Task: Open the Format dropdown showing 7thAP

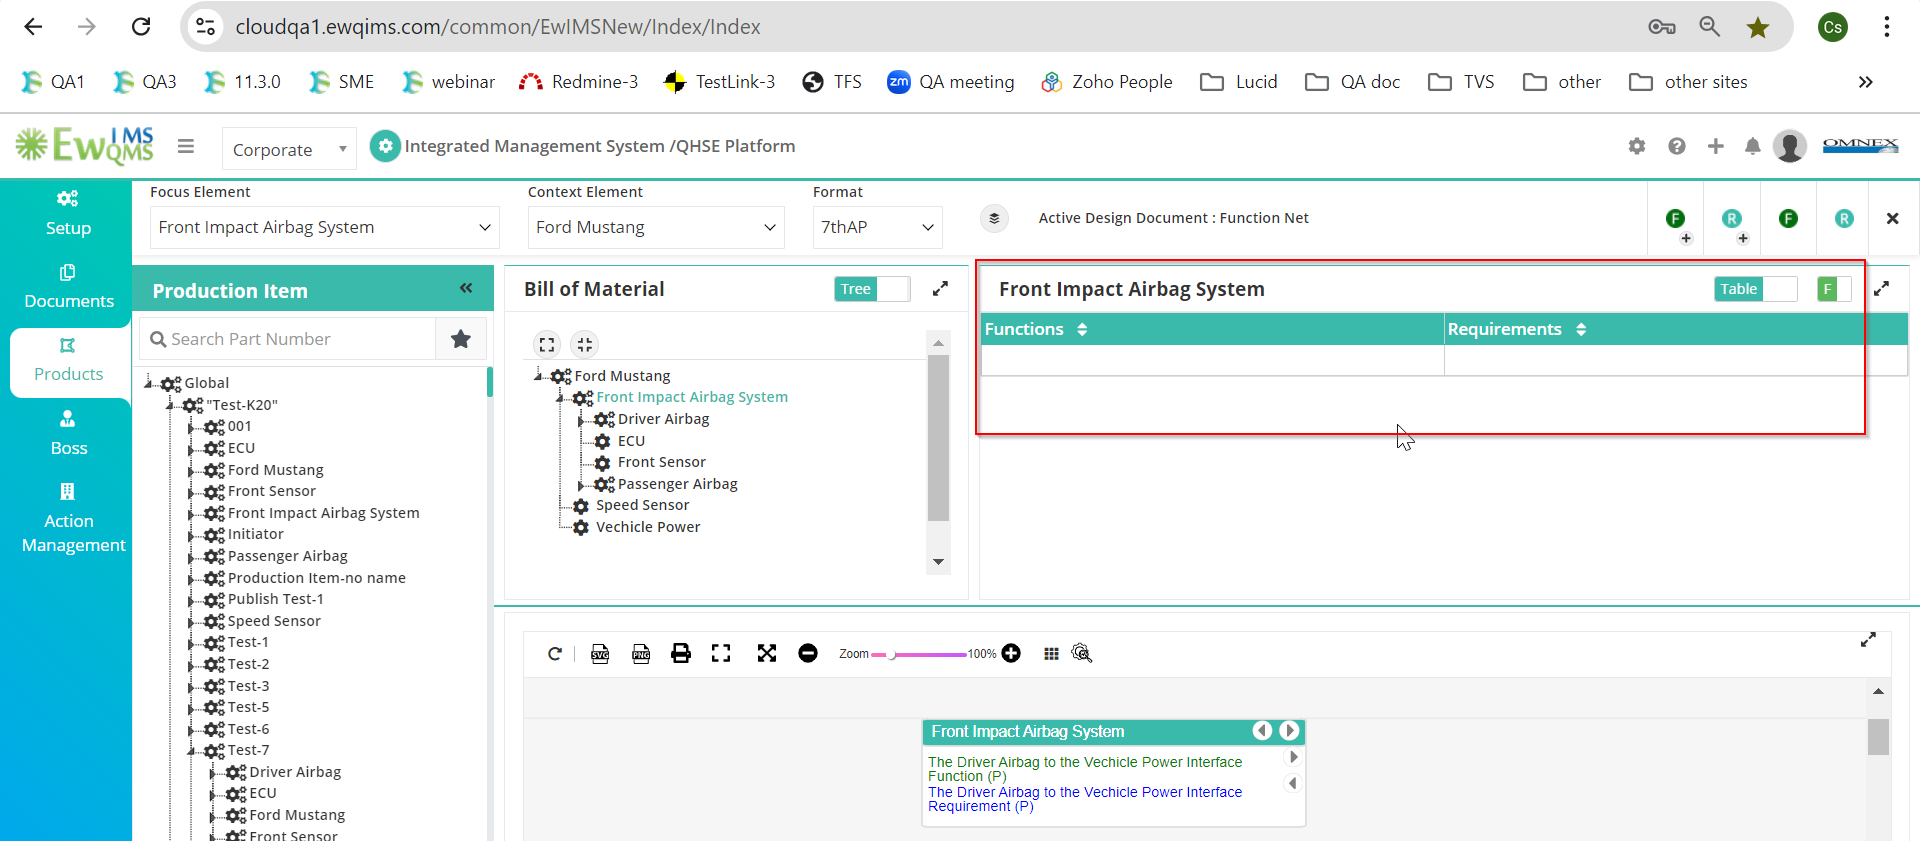Action: (878, 227)
